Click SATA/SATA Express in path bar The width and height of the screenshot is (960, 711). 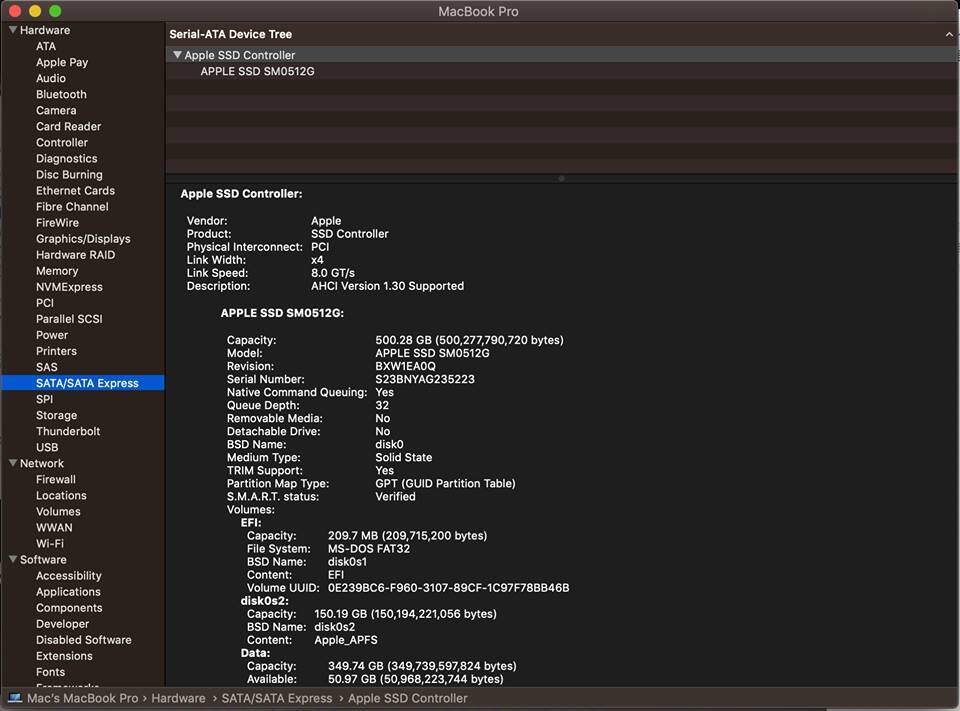click(276, 698)
